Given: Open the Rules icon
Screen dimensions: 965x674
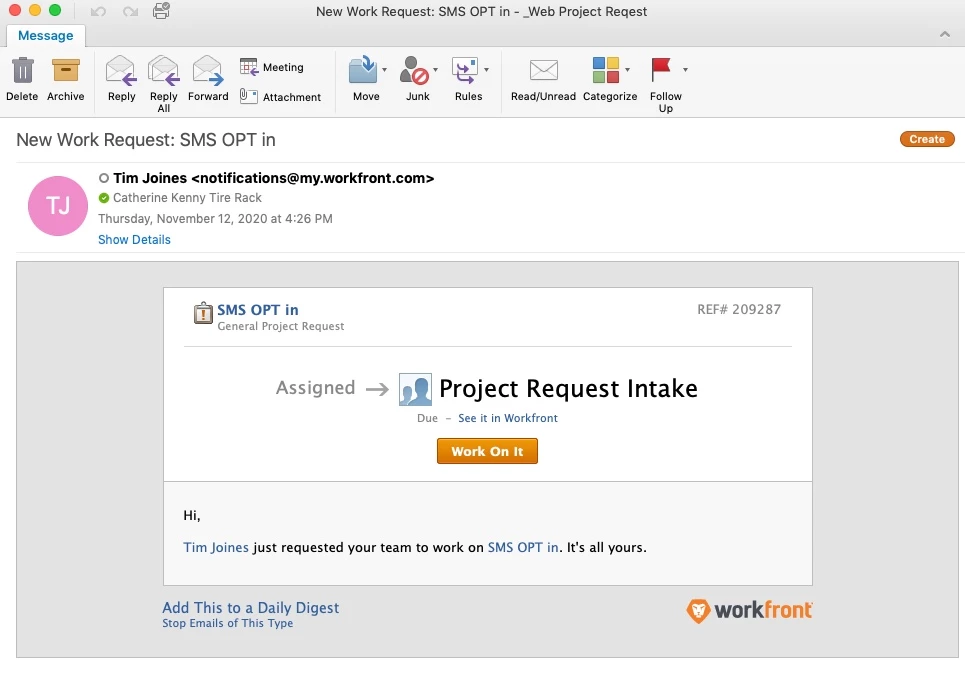Looking at the screenshot, I should tap(465, 70).
